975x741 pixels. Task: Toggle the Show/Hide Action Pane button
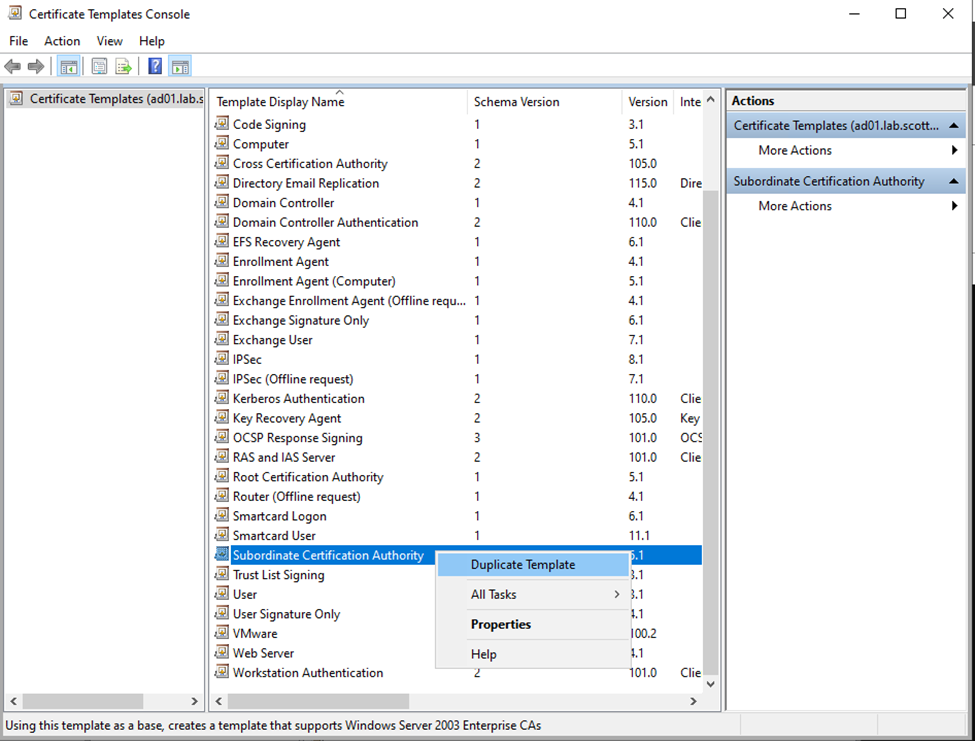[180, 67]
